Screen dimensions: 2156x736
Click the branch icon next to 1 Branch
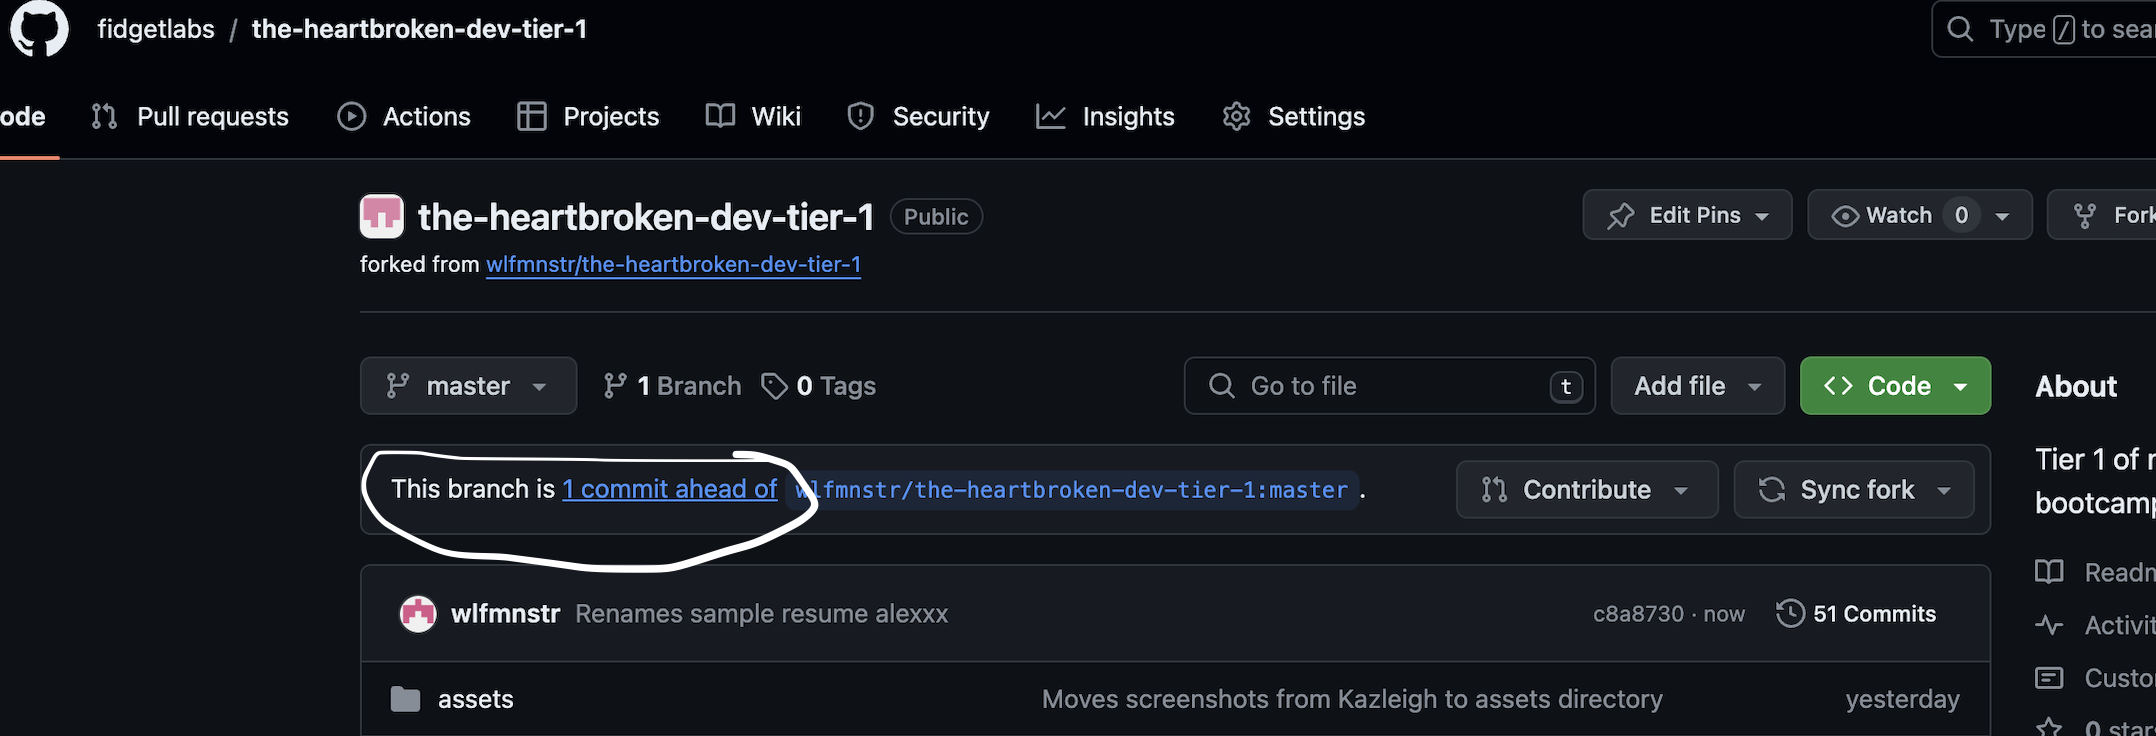(615, 386)
